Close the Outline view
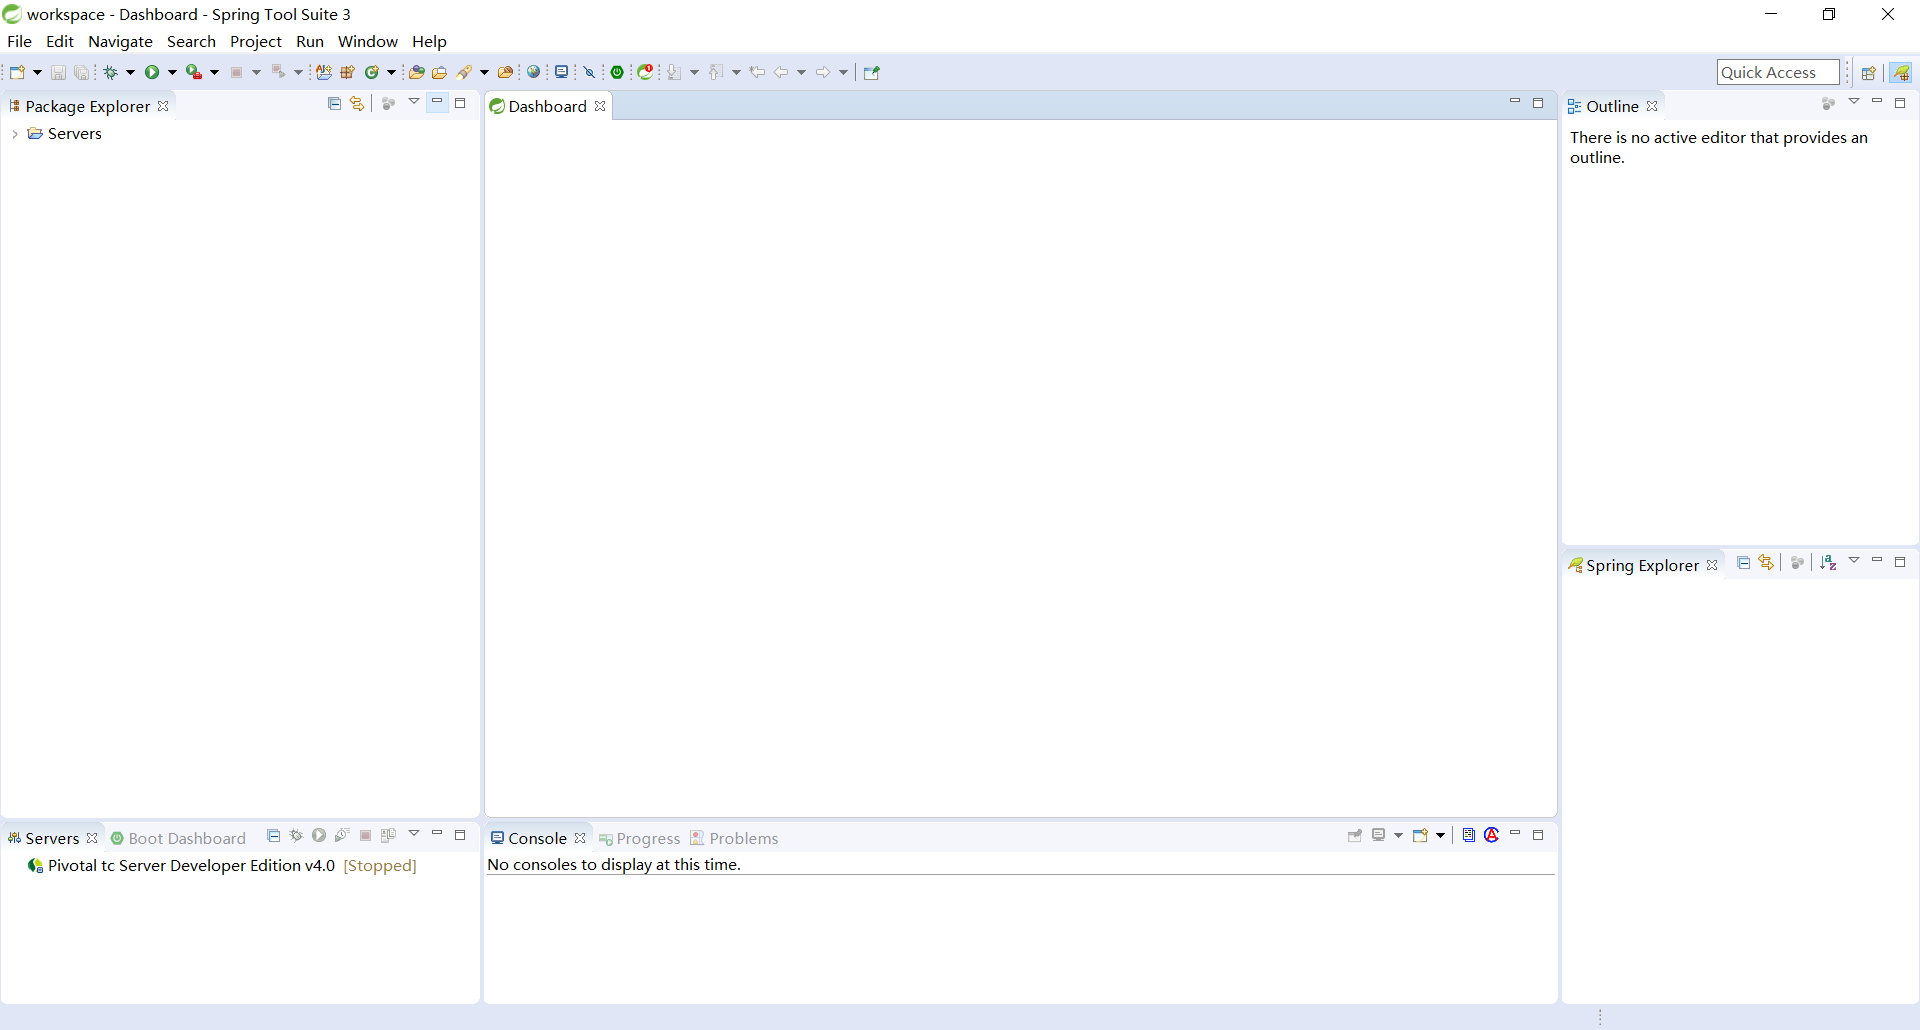The height and width of the screenshot is (1030, 1920). point(1652,106)
